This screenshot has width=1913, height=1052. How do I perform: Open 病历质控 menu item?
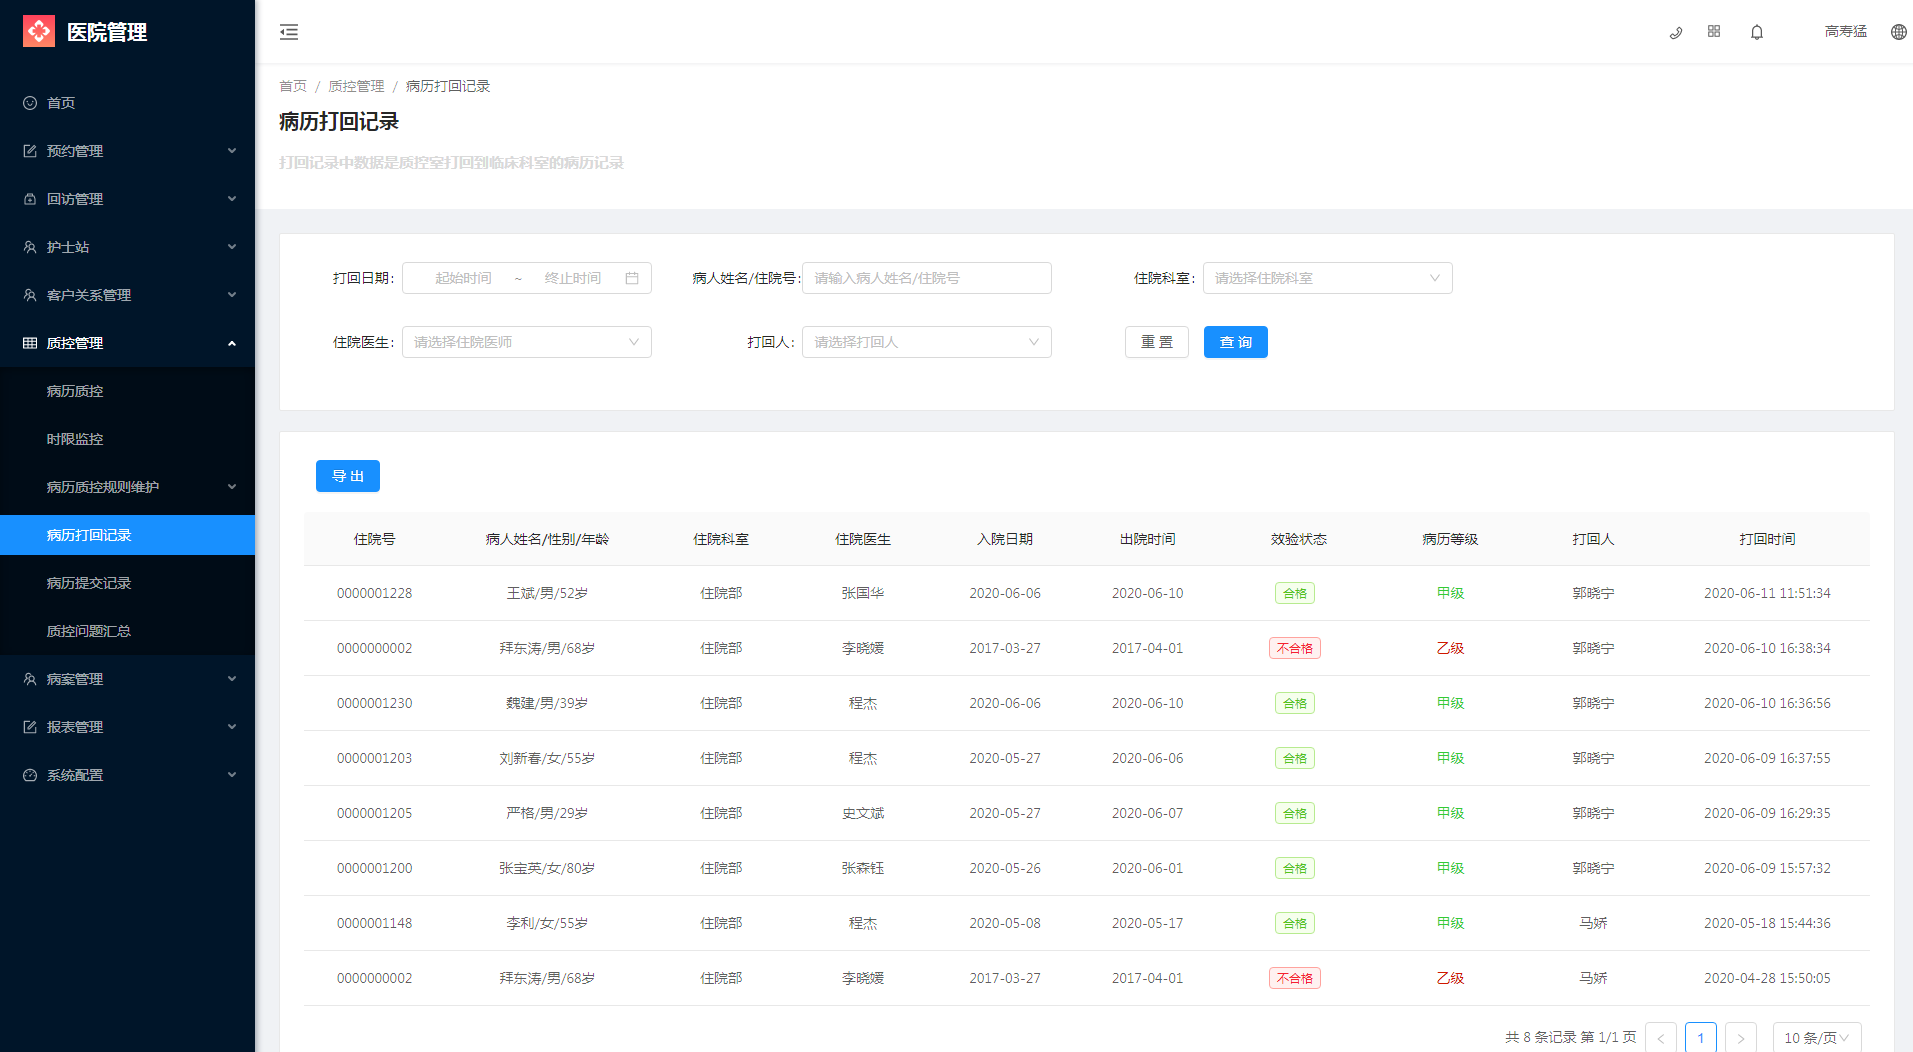click(127, 391)
